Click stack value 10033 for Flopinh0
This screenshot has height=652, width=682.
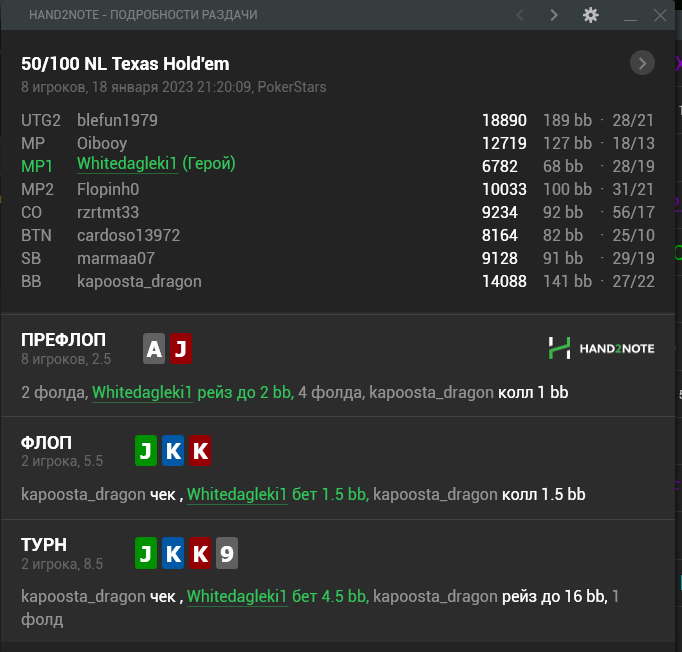pyautogui.click(x=504, y=190)
